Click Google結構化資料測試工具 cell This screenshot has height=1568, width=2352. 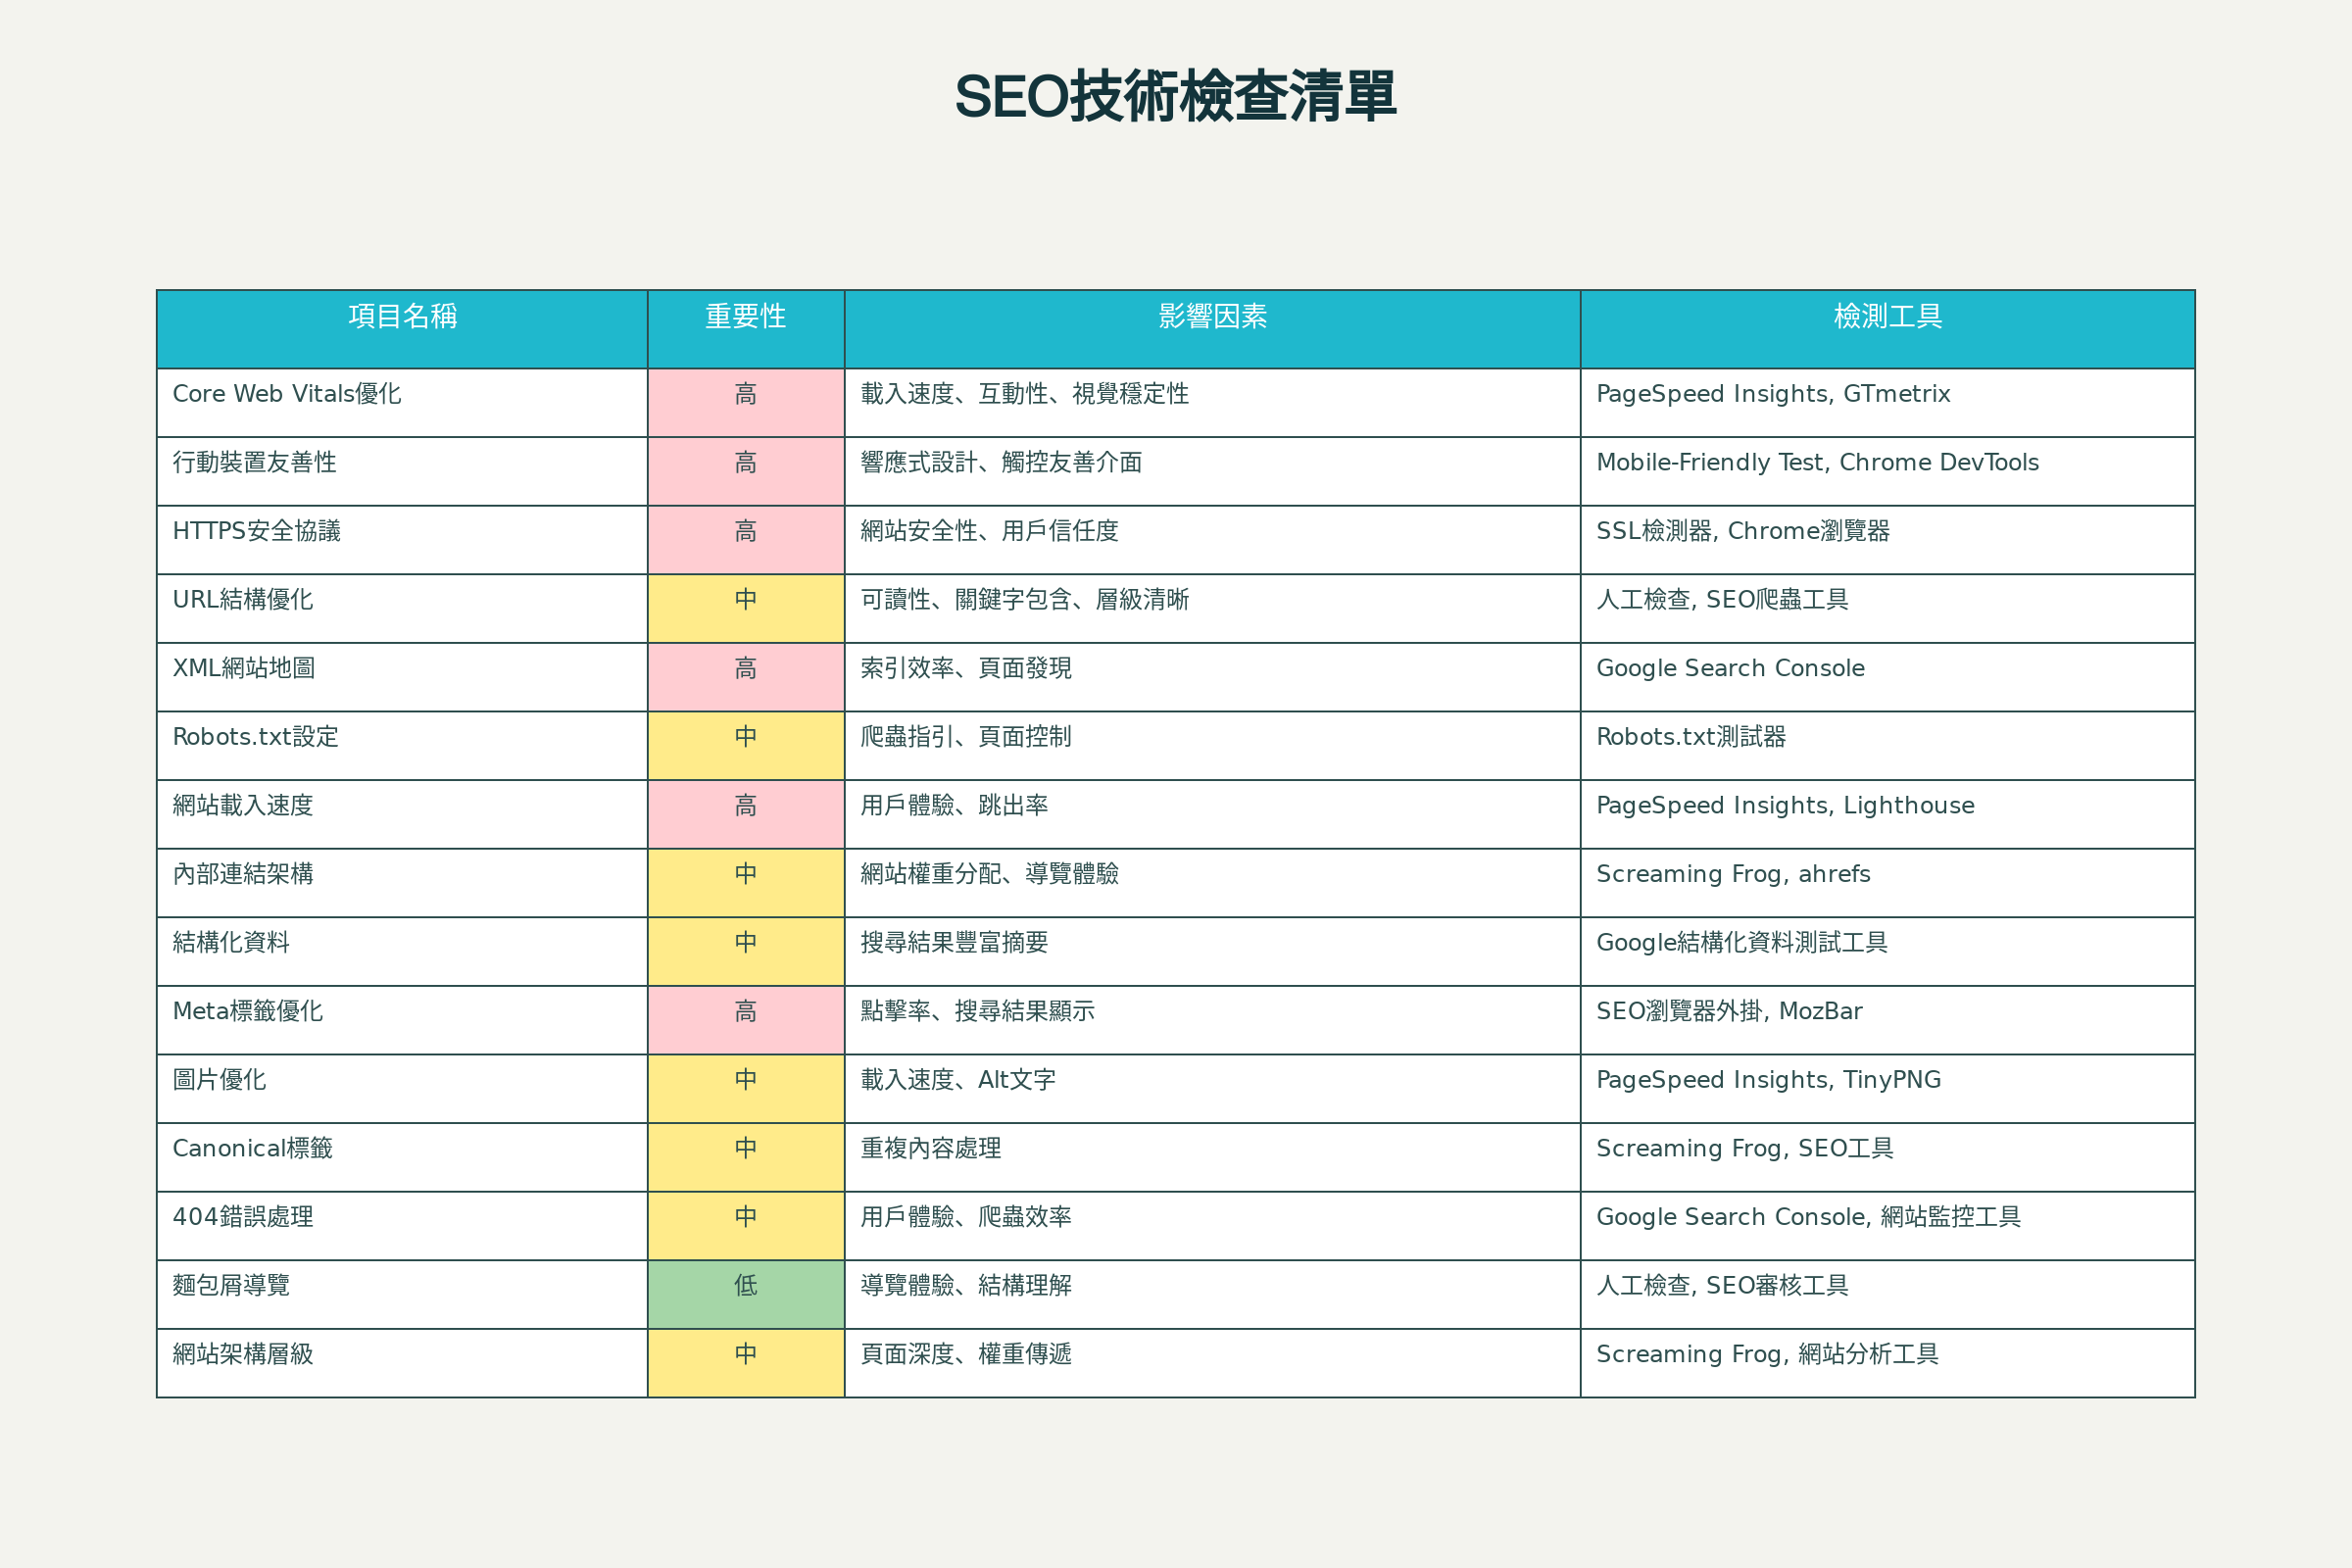[x=1888, y=951]
